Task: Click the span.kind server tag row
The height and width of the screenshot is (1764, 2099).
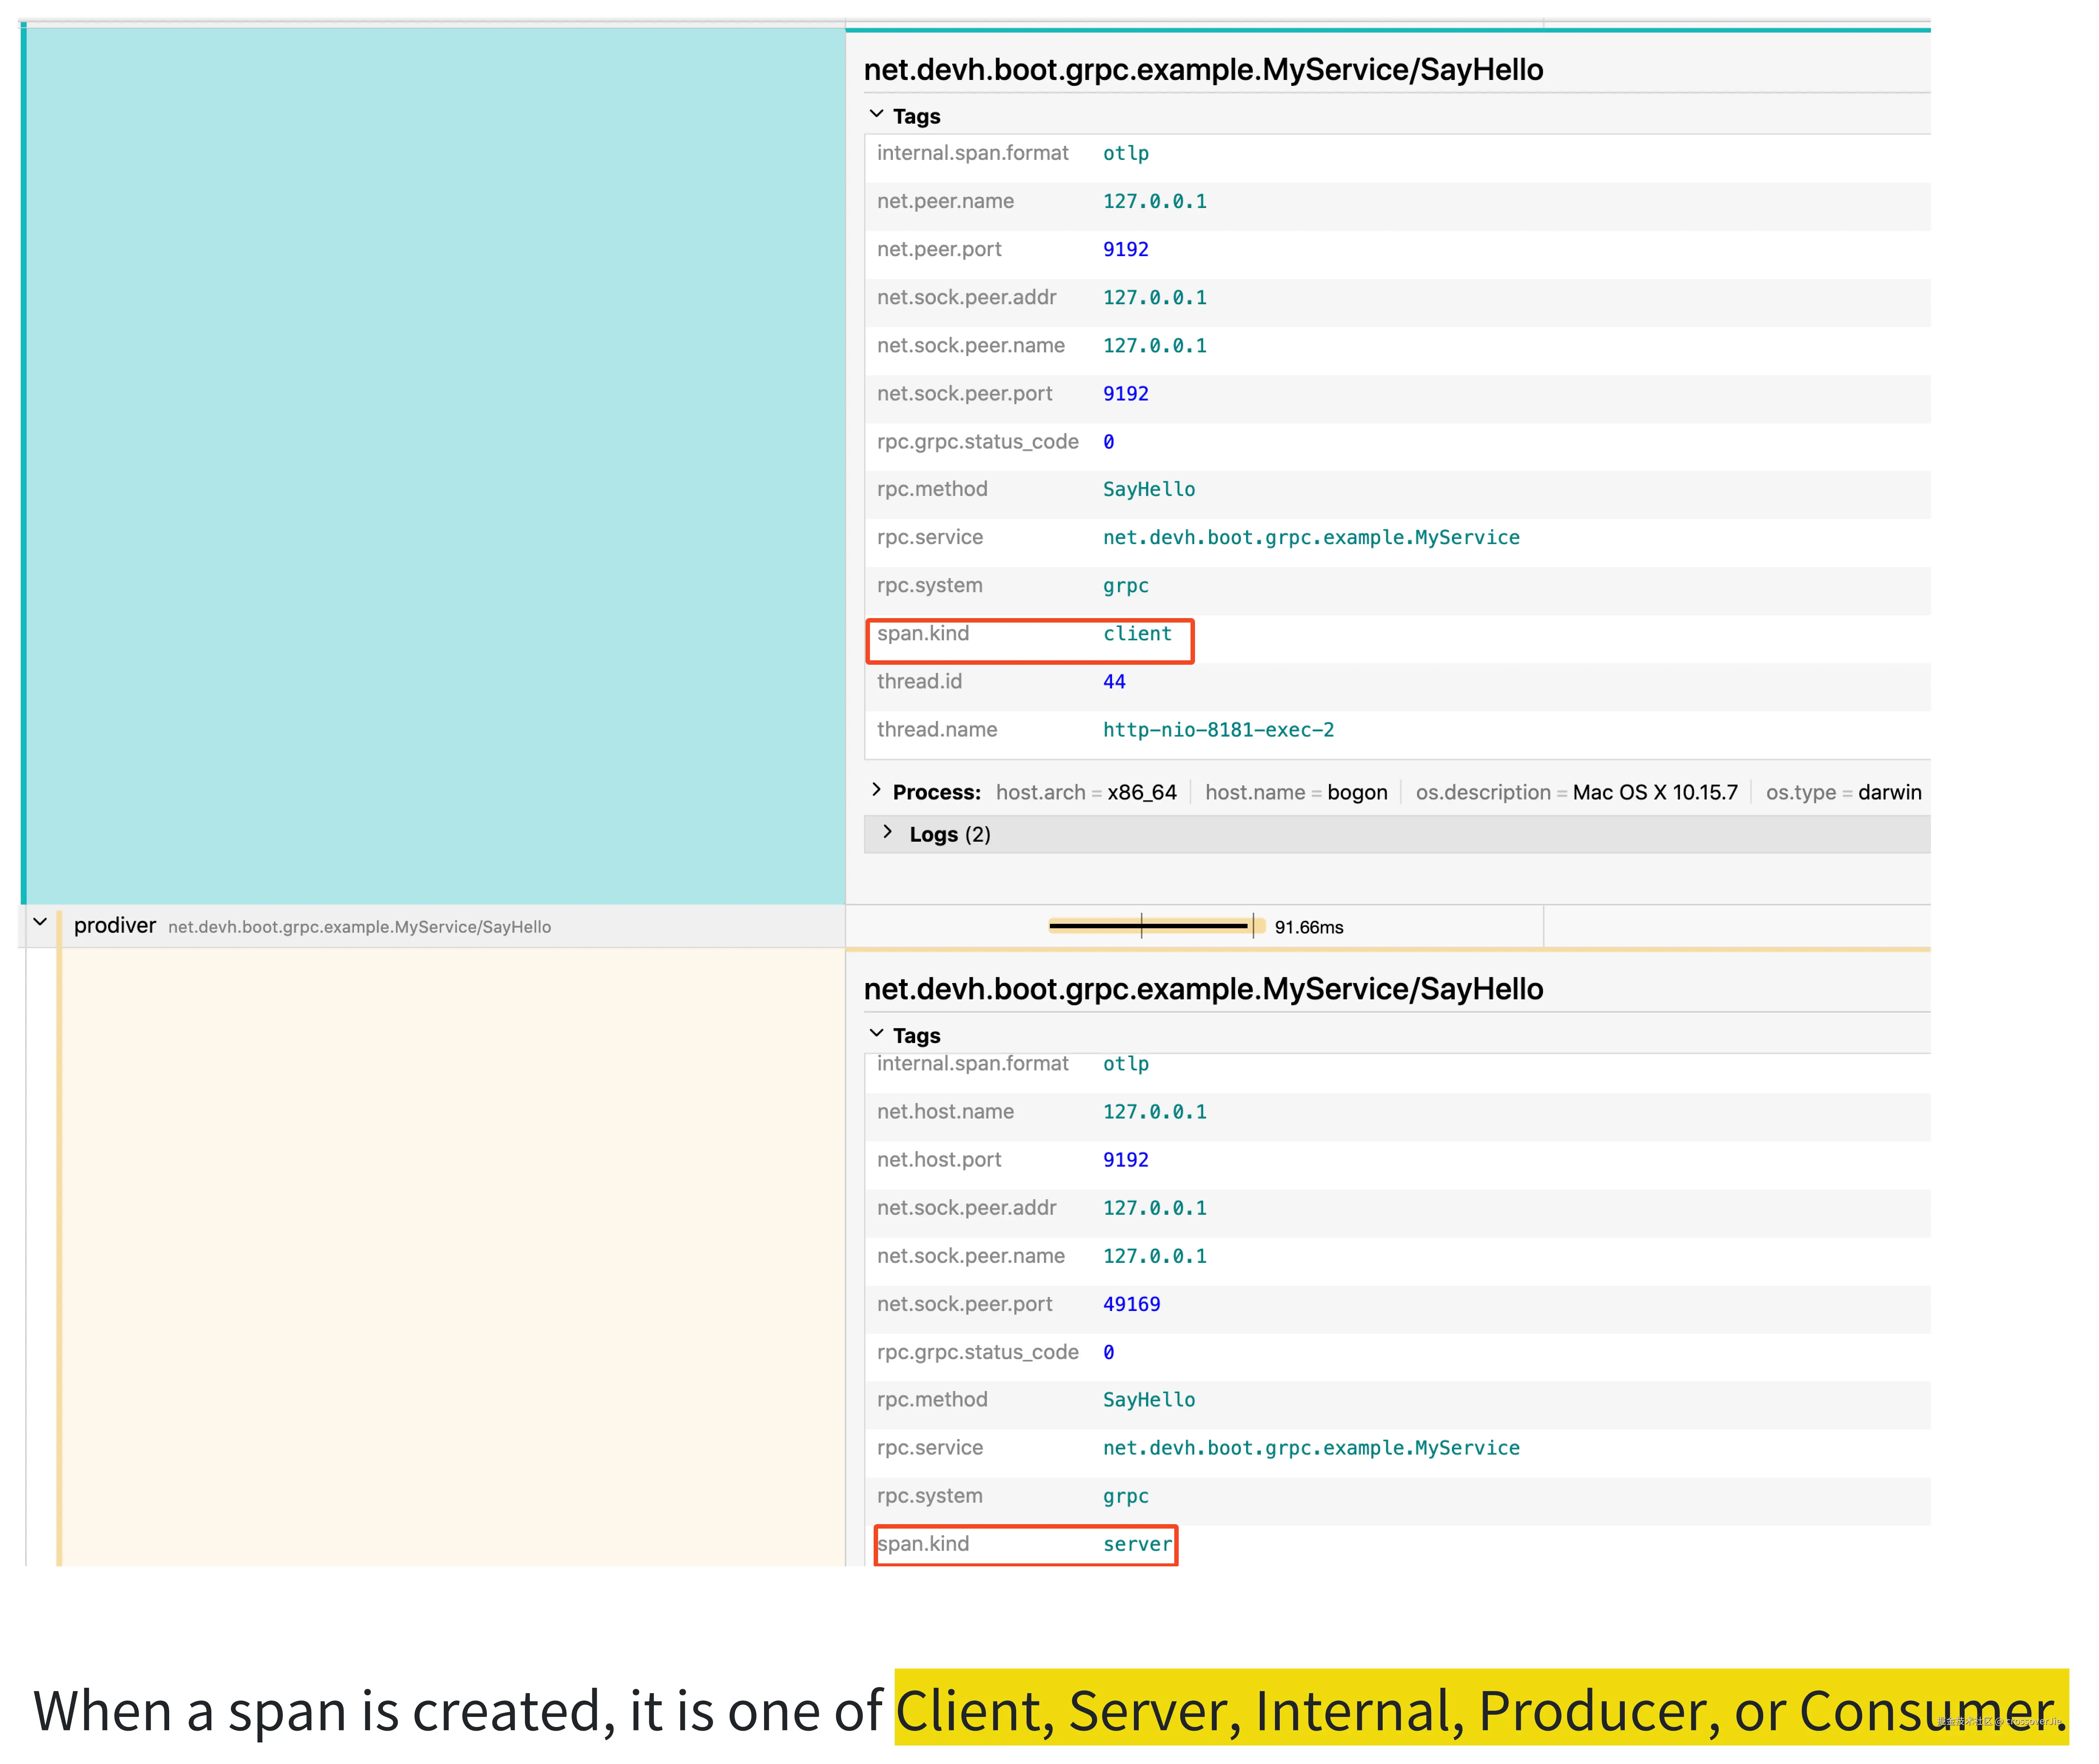Action: pos(1025,1545)
